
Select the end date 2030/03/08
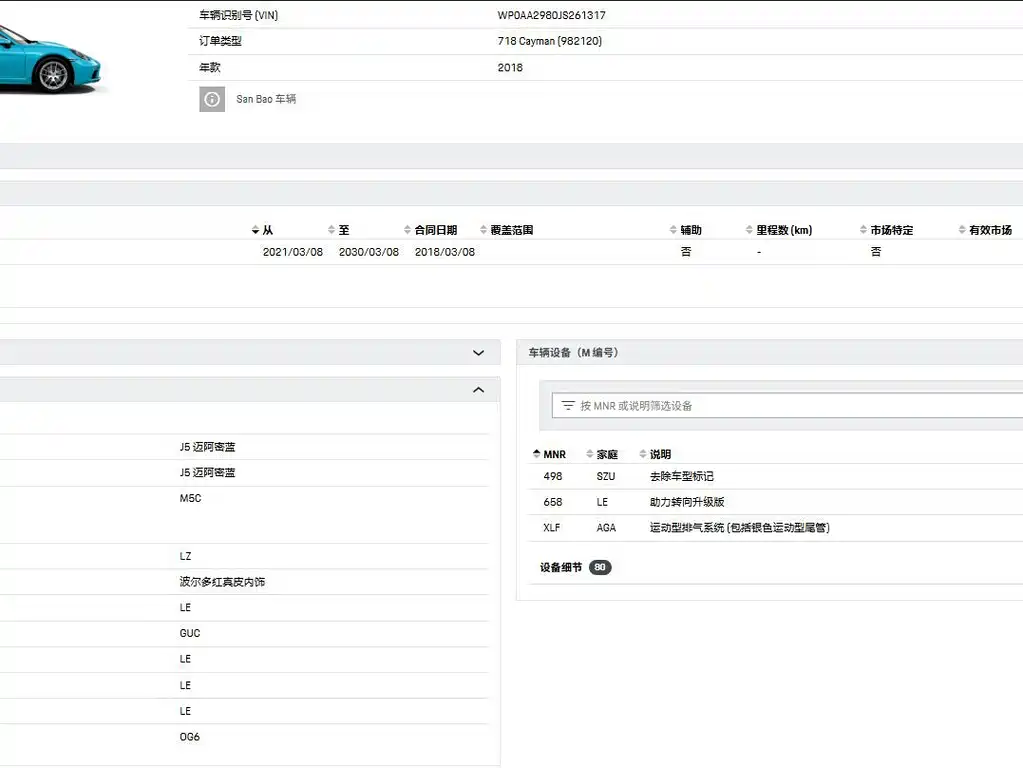point(369,252)
